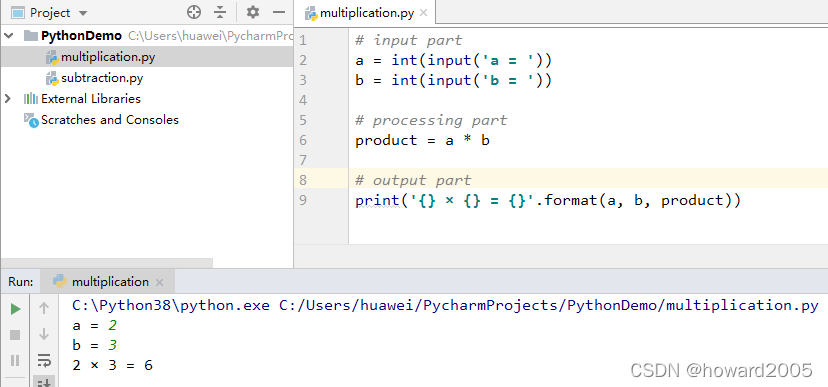Image resolution: width=828 pixels, height=387 pixels.
Task: Click the up stack trace arrow
Action: coord(44,308)
